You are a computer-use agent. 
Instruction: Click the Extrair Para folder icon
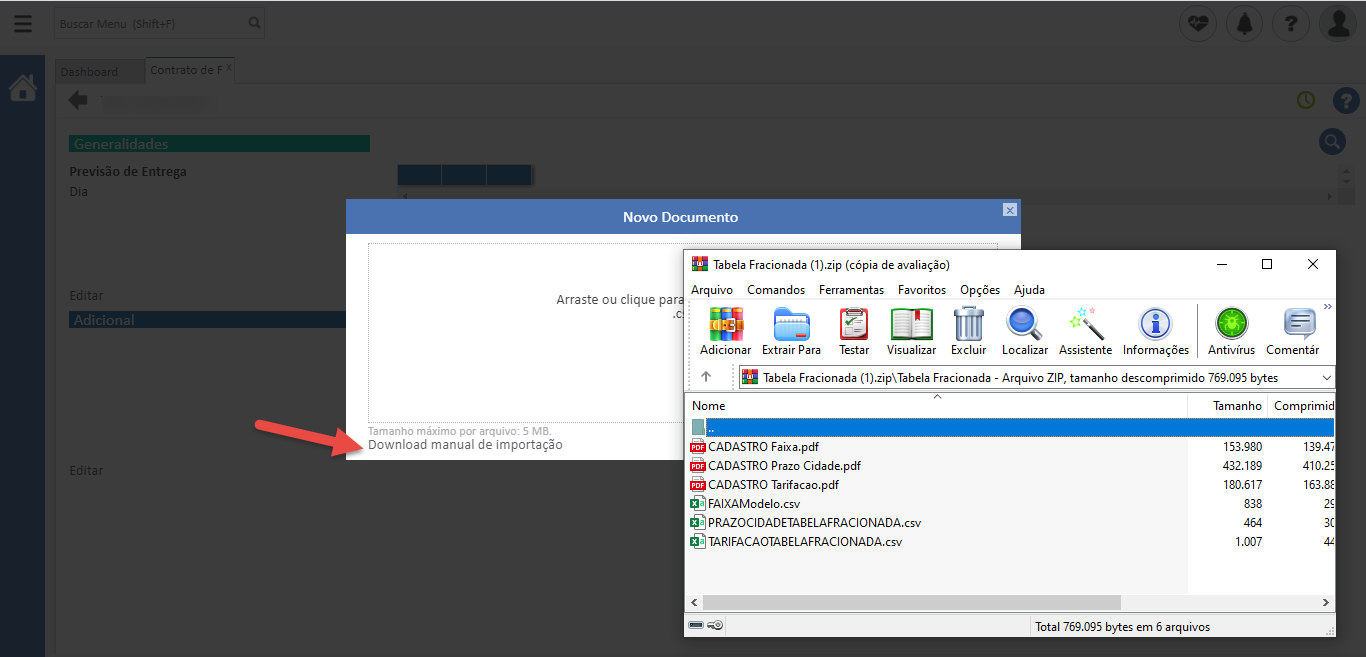(791, 325)
